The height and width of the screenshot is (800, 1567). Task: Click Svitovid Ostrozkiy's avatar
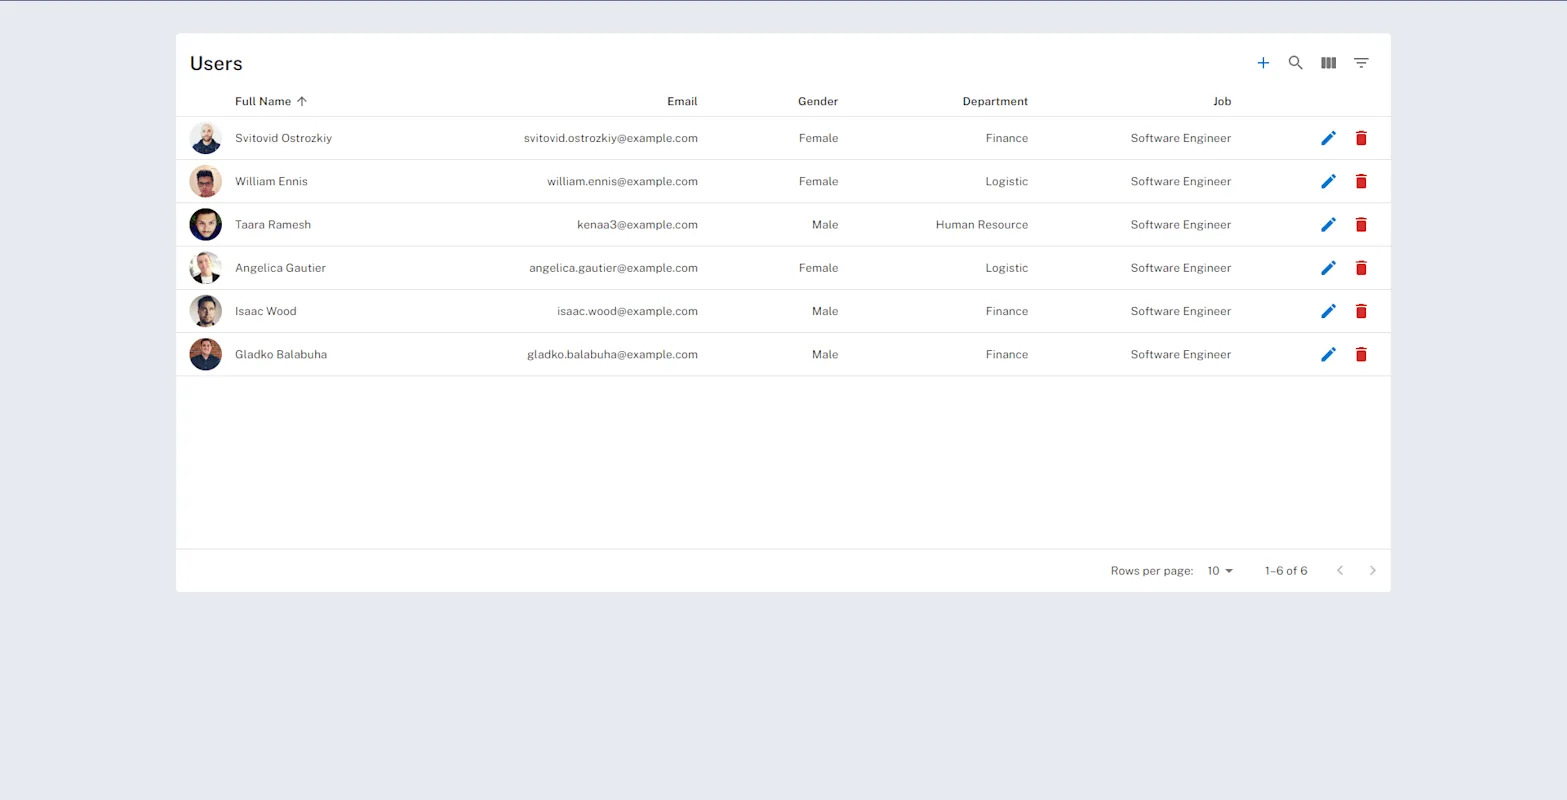click(x=206, y=138)
